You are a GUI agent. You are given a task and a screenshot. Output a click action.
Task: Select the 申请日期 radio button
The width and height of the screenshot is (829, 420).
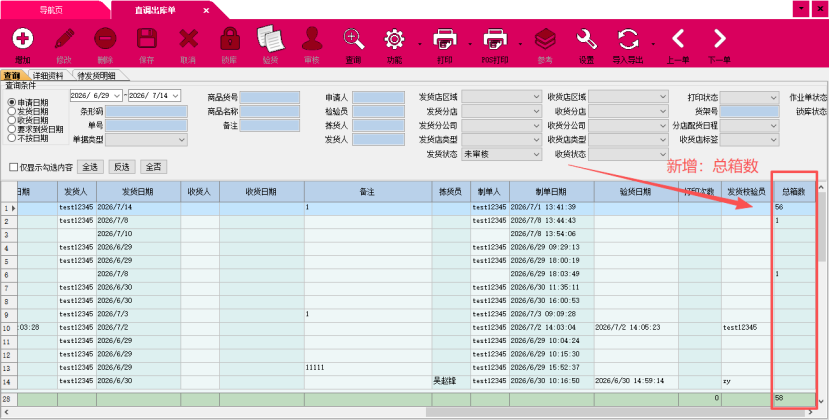coord(11,102)
